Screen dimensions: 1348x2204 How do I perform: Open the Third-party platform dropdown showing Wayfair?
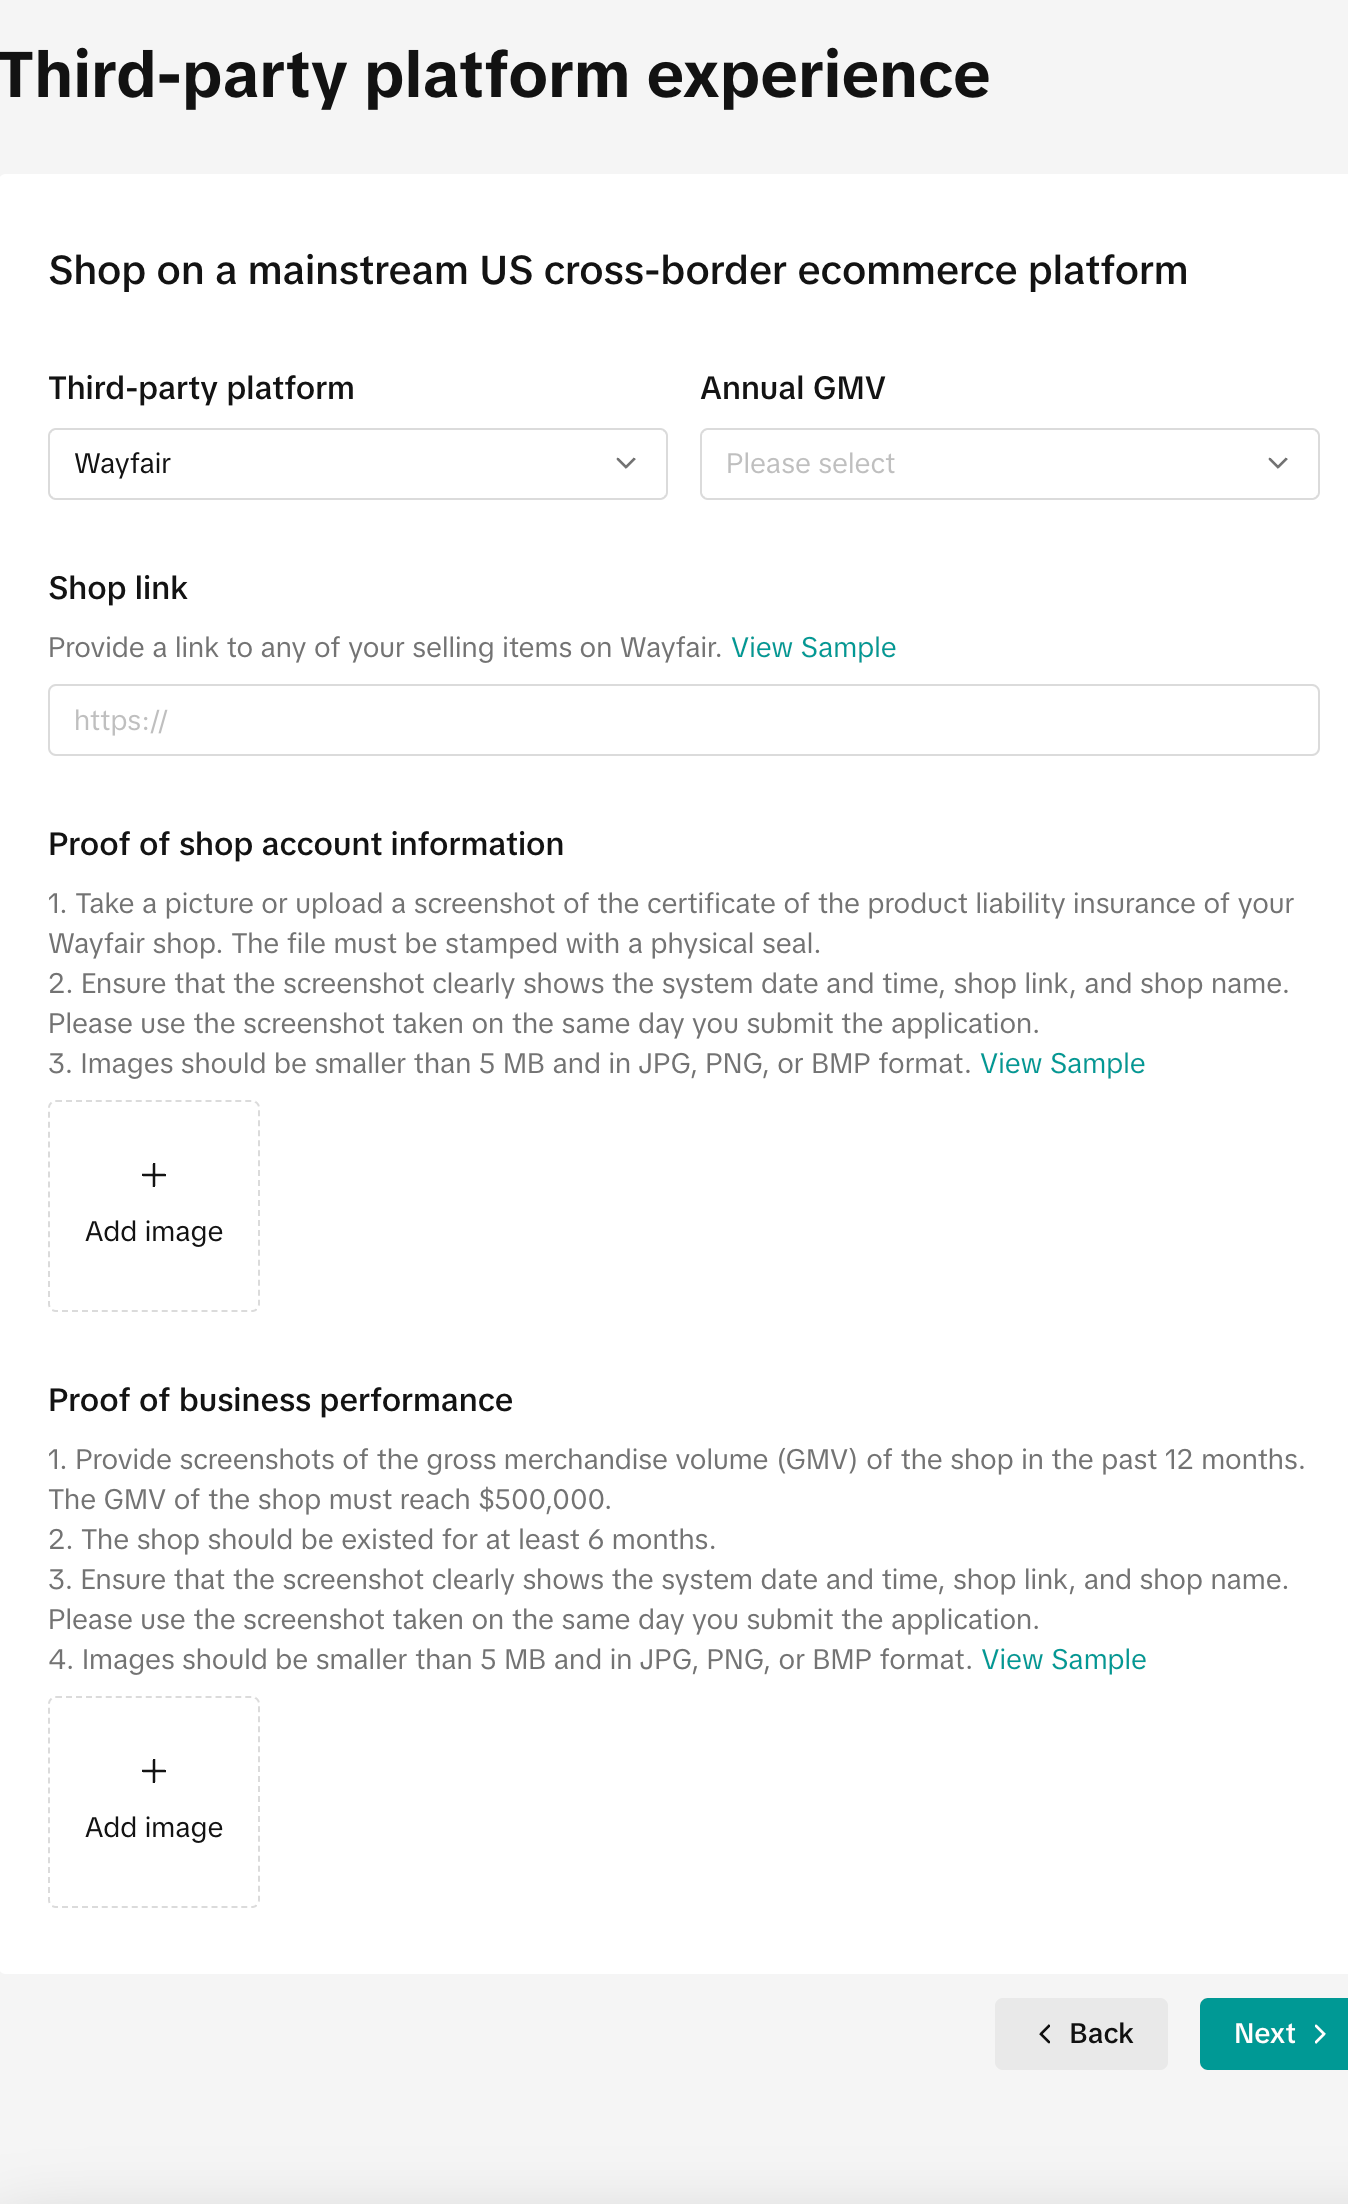click(x=357, y=464)
